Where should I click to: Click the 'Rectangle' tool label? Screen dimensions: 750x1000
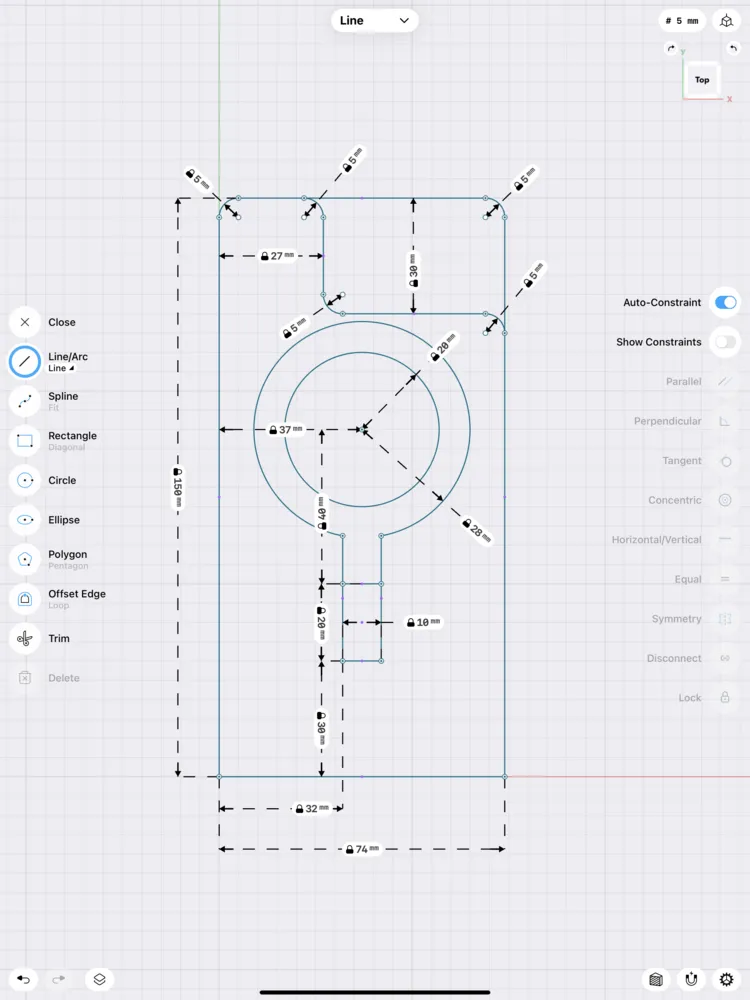tap(73, 436)
